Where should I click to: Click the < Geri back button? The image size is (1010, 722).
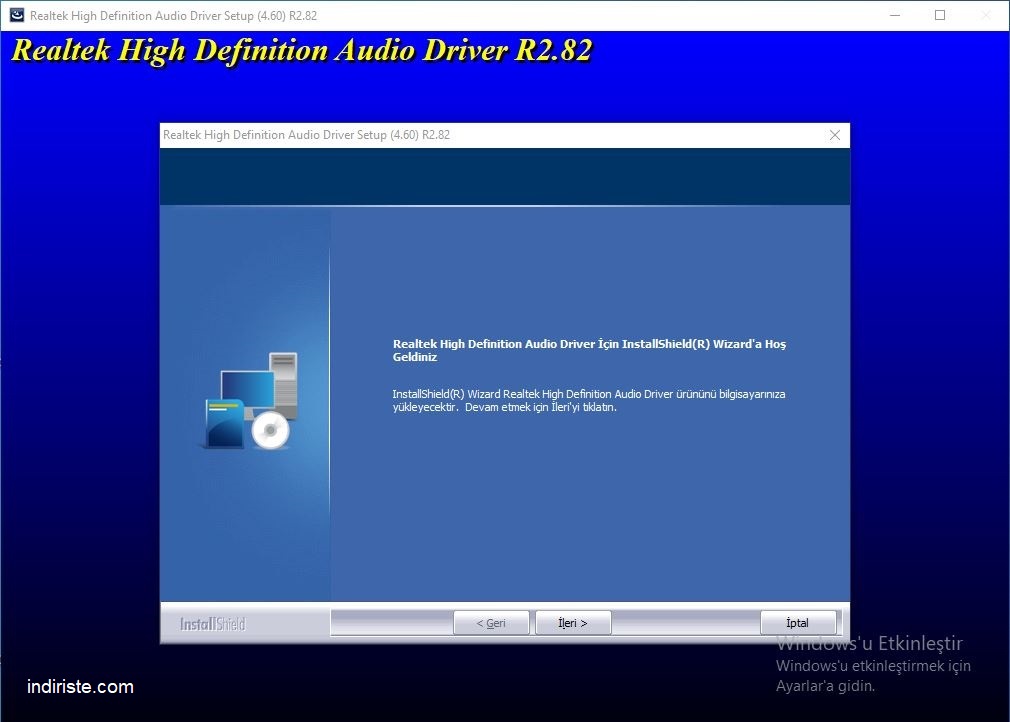(x=491, y=623)
